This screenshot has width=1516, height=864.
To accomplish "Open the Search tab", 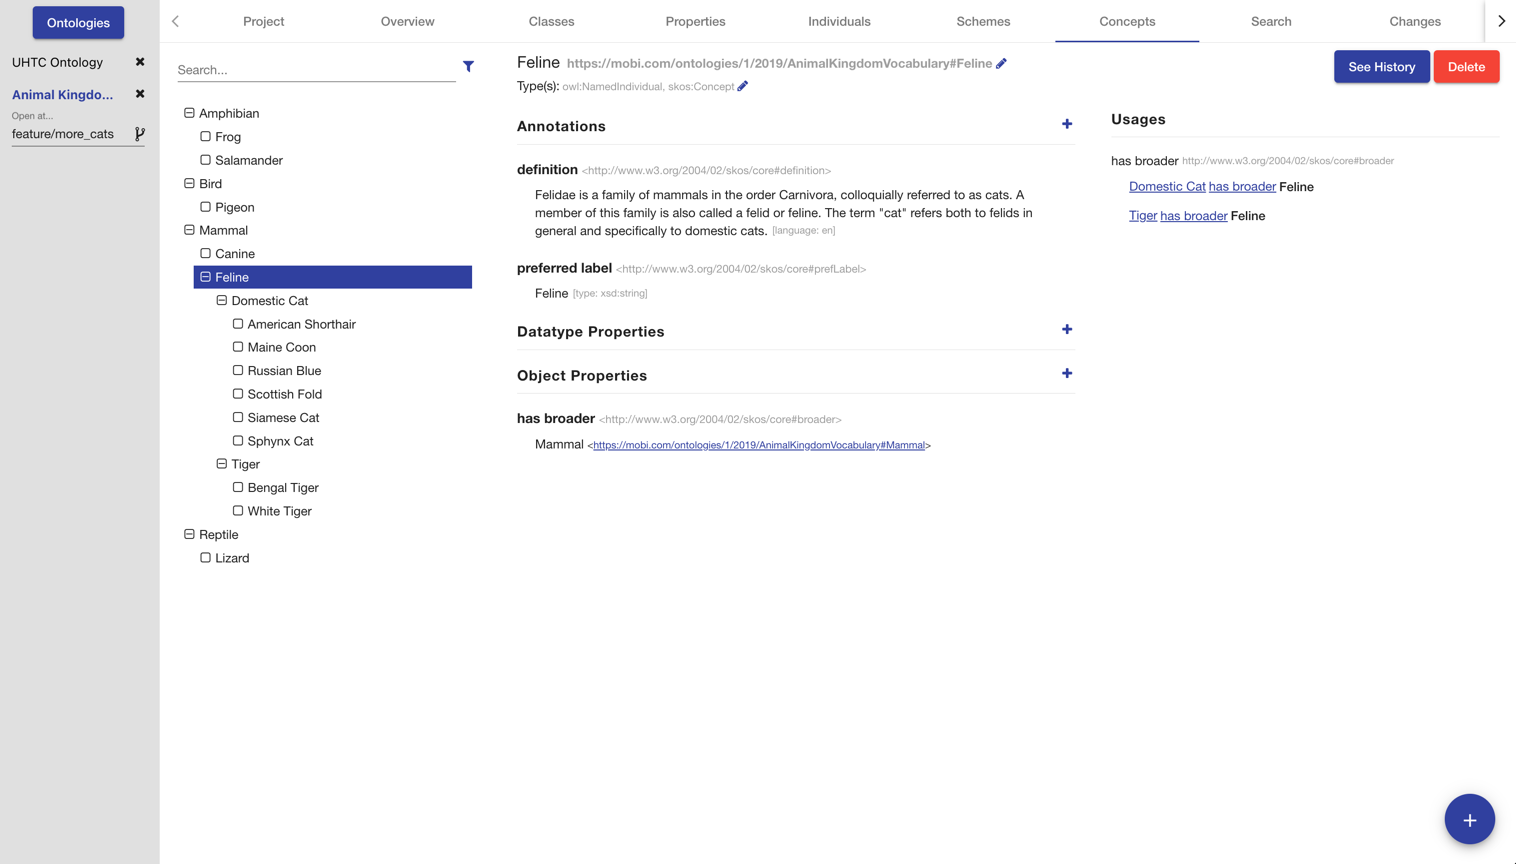I will [1271, 21].
